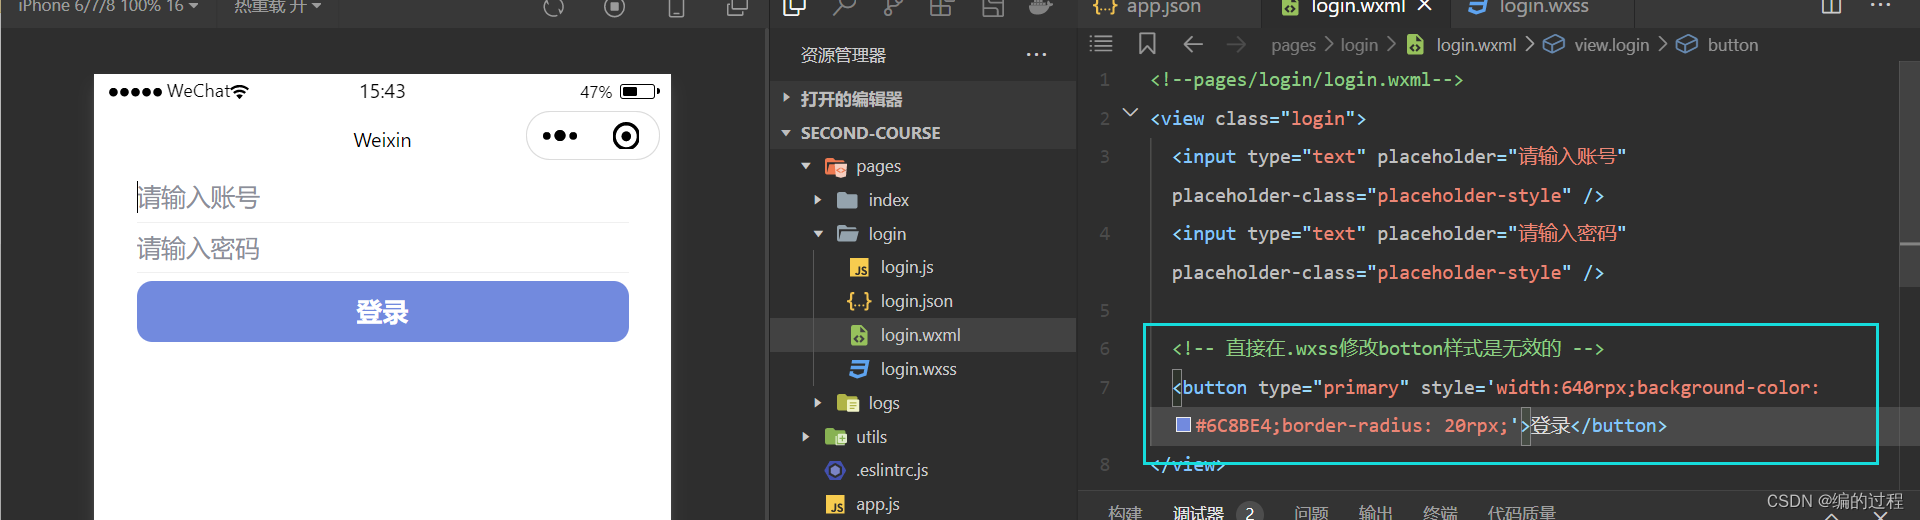Click the 登录 button in simulator
Image resolution: width=1920 pixels, height=520 pixels.
pyautogui.click(x=383, y=311)
